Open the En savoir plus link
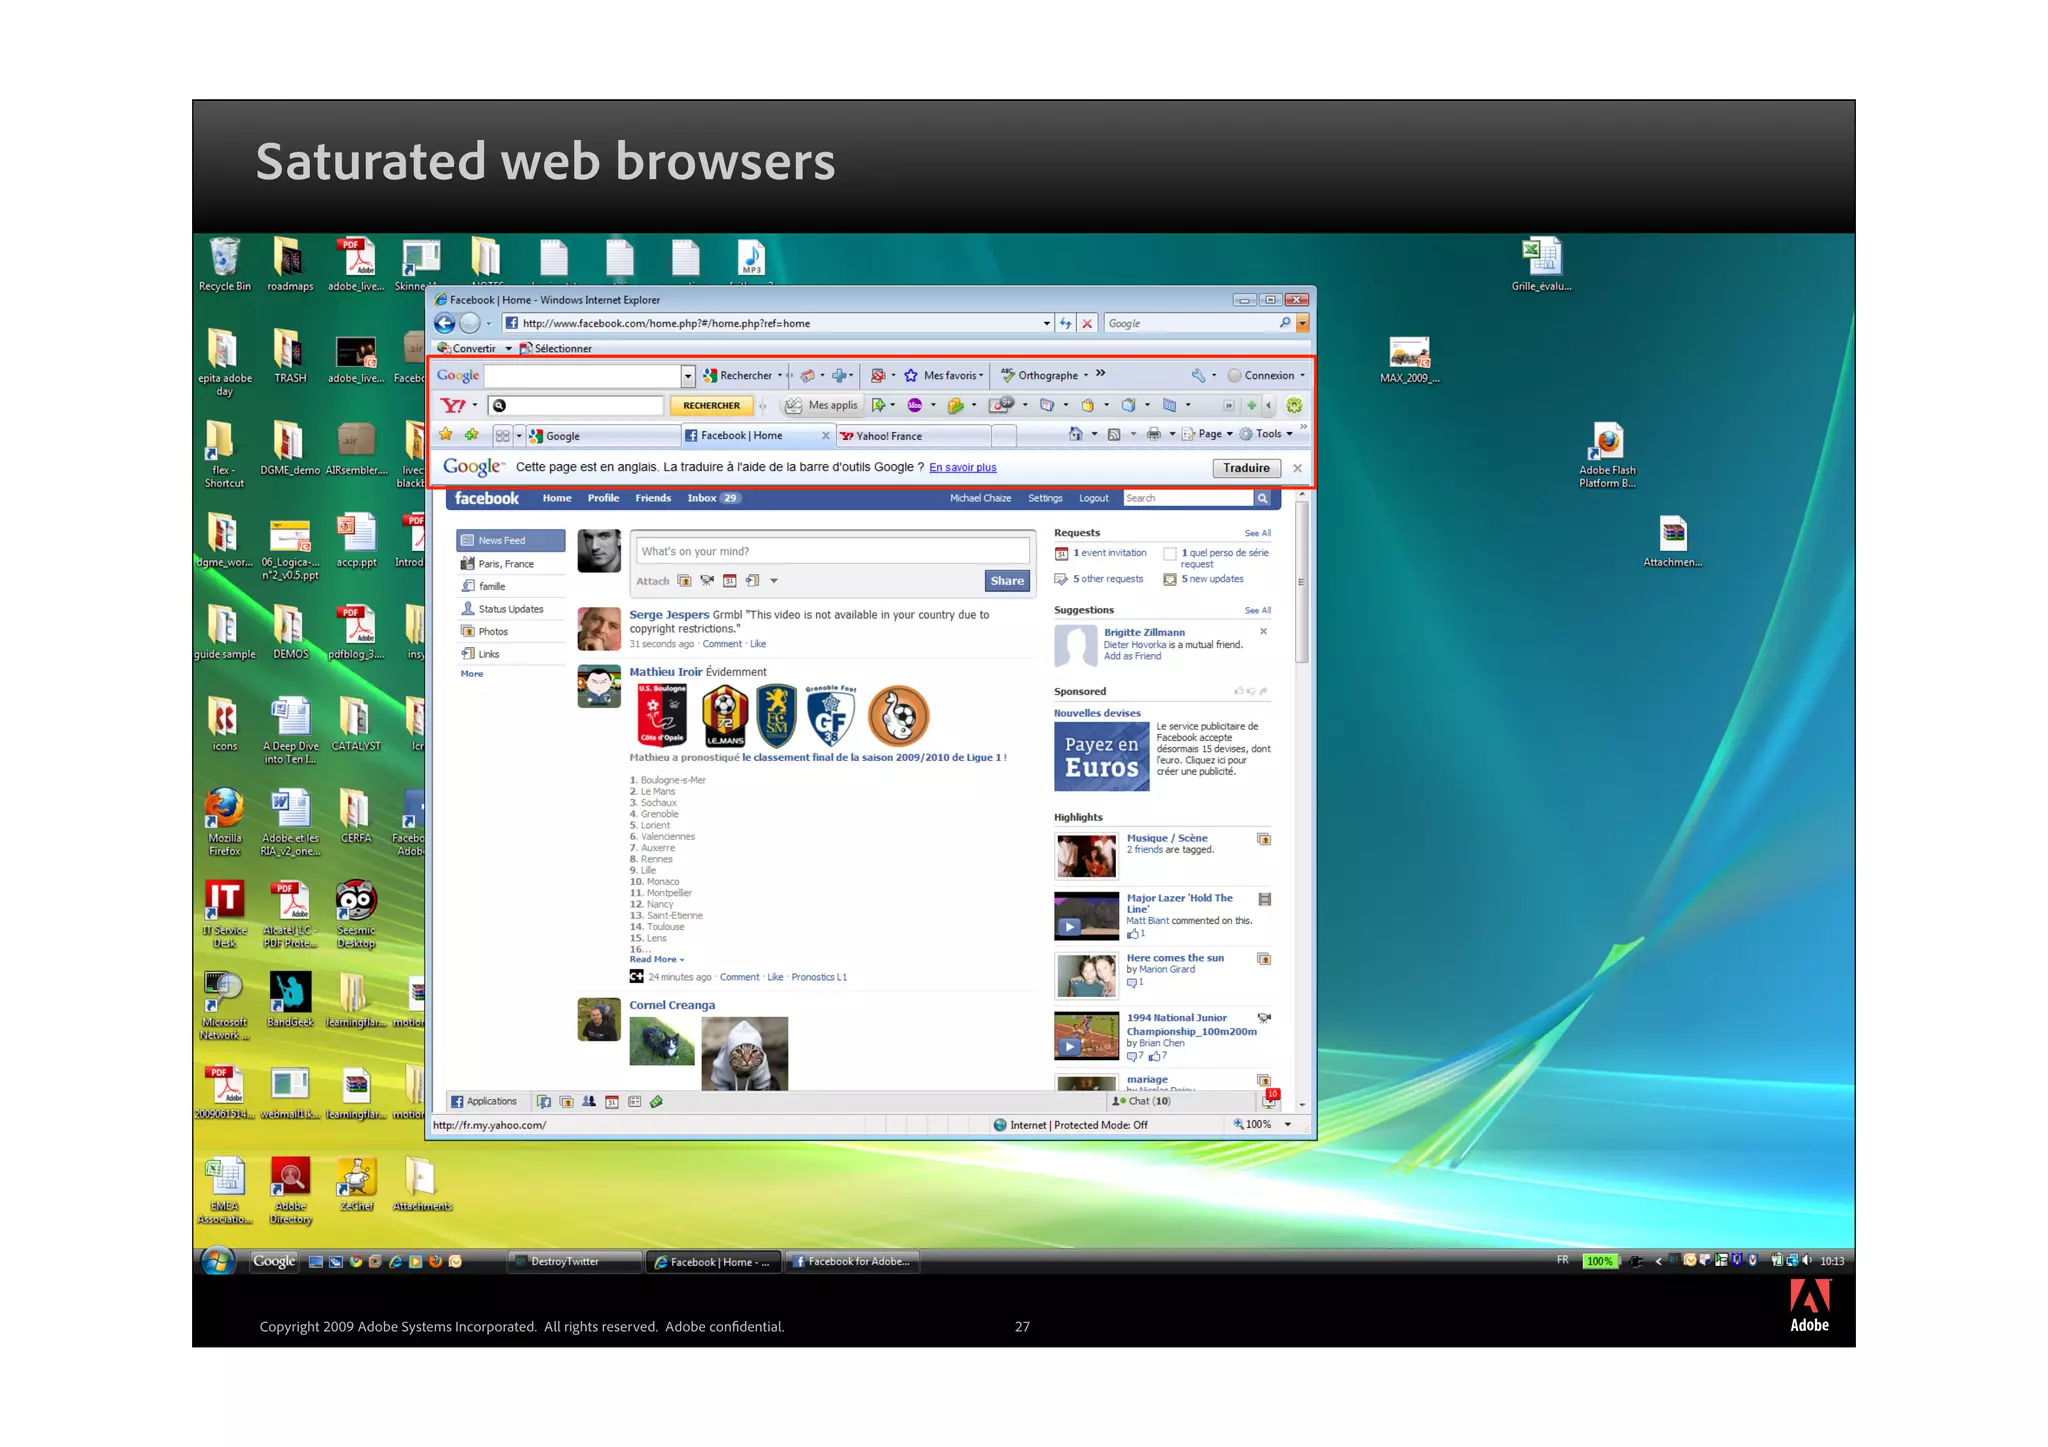Image resolution: width=2048 pixels, height=1447 pixels. click(962, 467)
